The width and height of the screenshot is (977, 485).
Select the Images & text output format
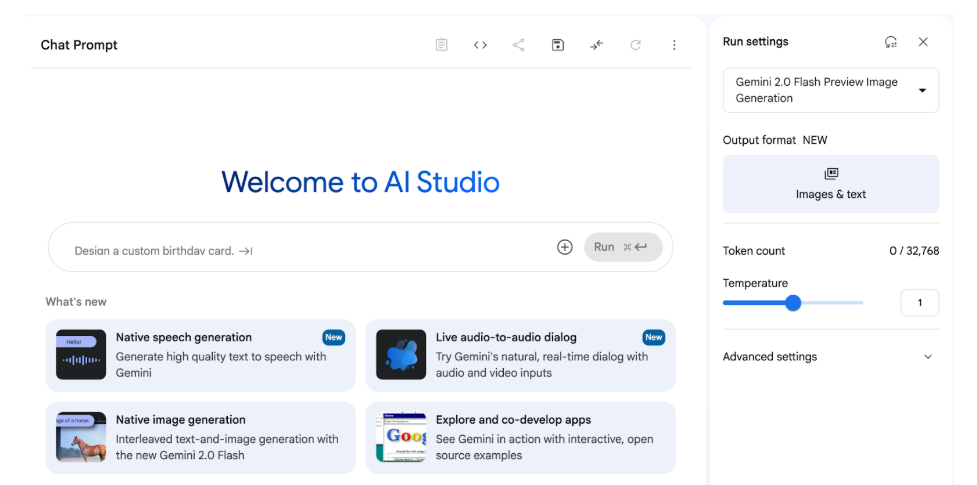click(x=831, y=184)
